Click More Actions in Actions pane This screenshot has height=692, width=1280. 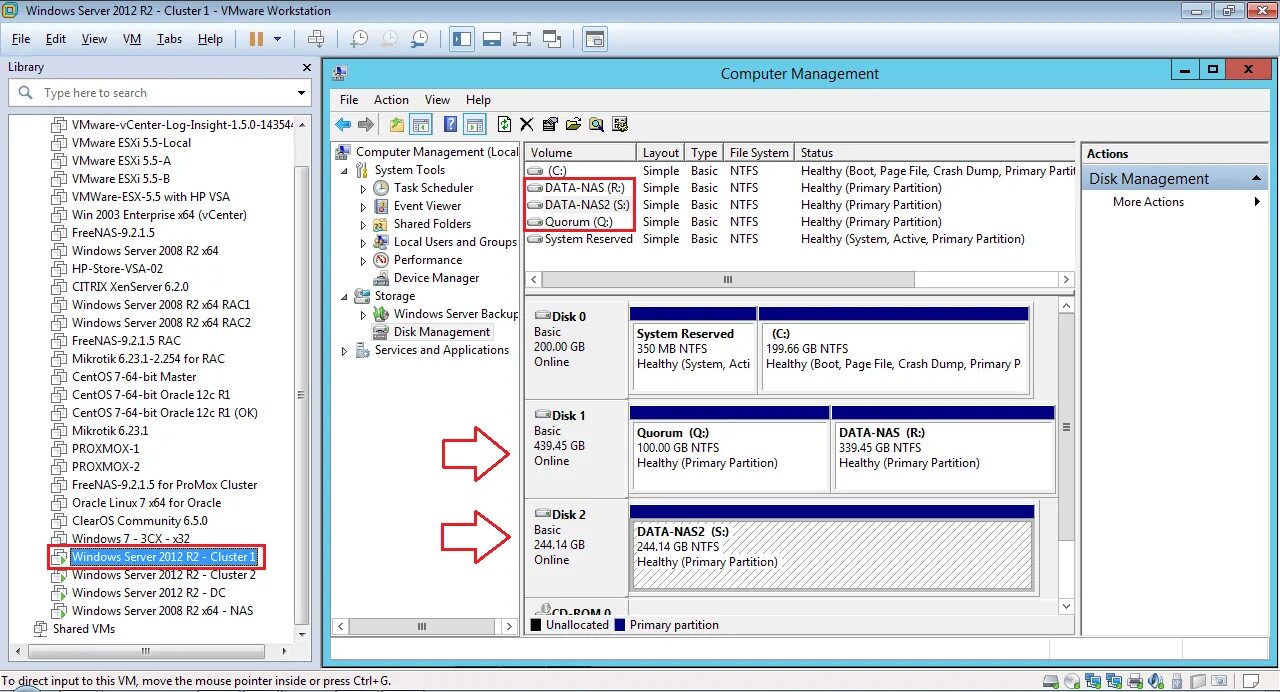pos(1148,202)
